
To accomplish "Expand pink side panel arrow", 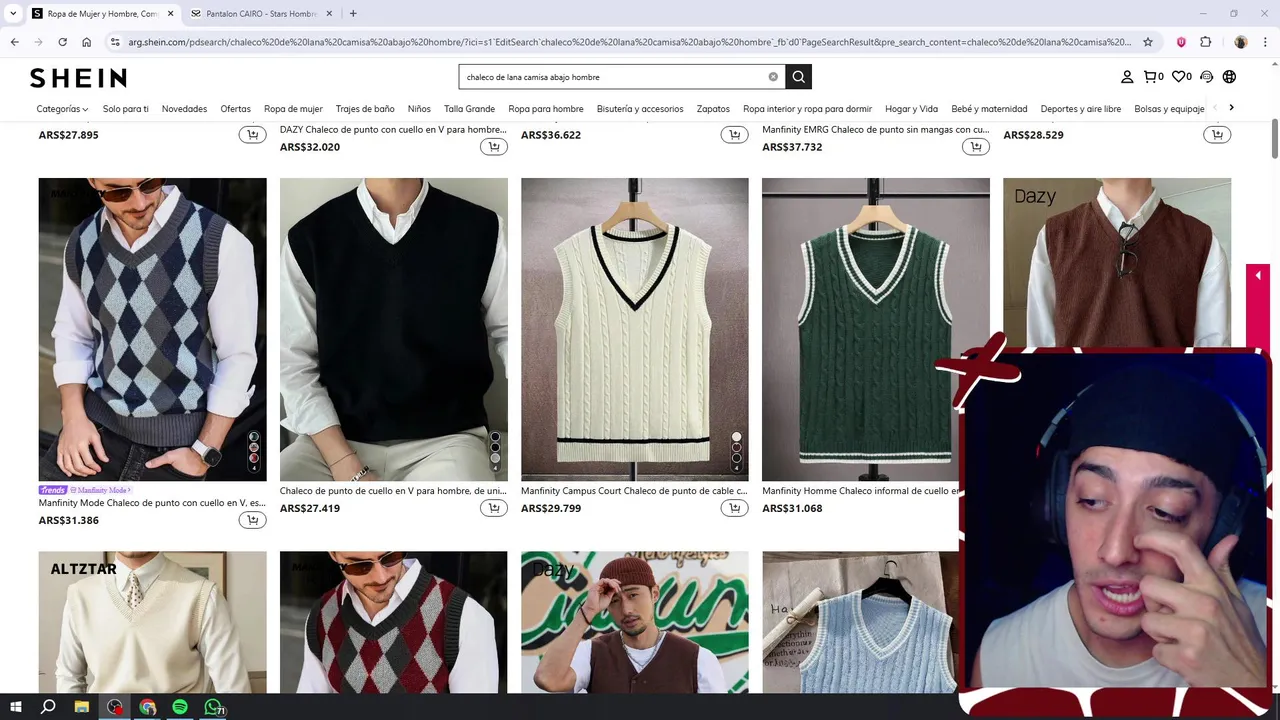I will (x=1257, y=275).
